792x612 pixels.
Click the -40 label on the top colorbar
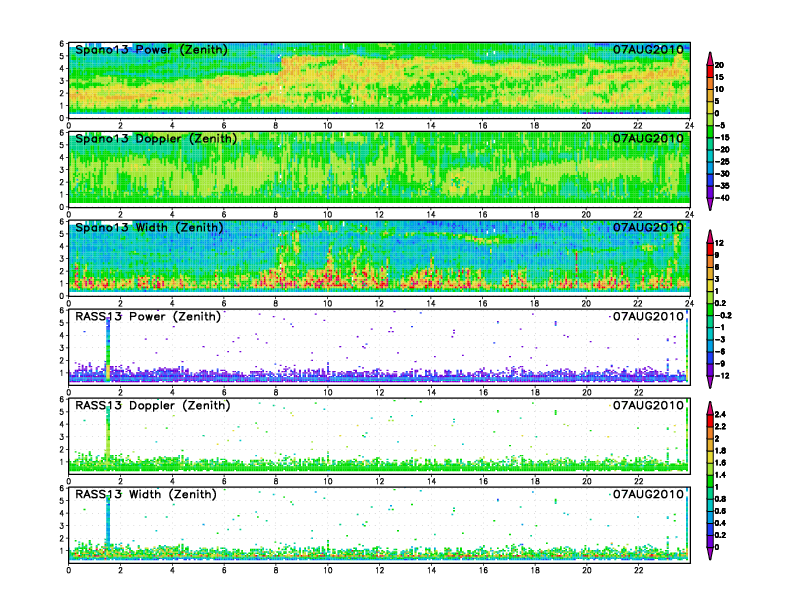722,198
